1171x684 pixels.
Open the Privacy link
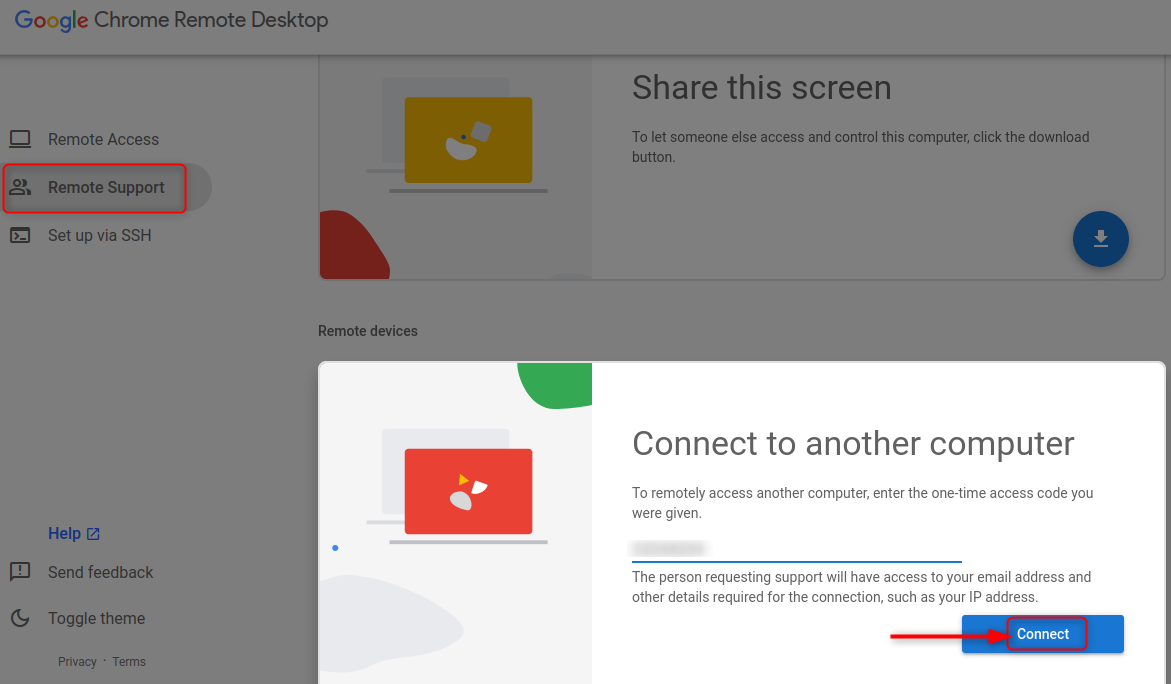tap(77, 662)
